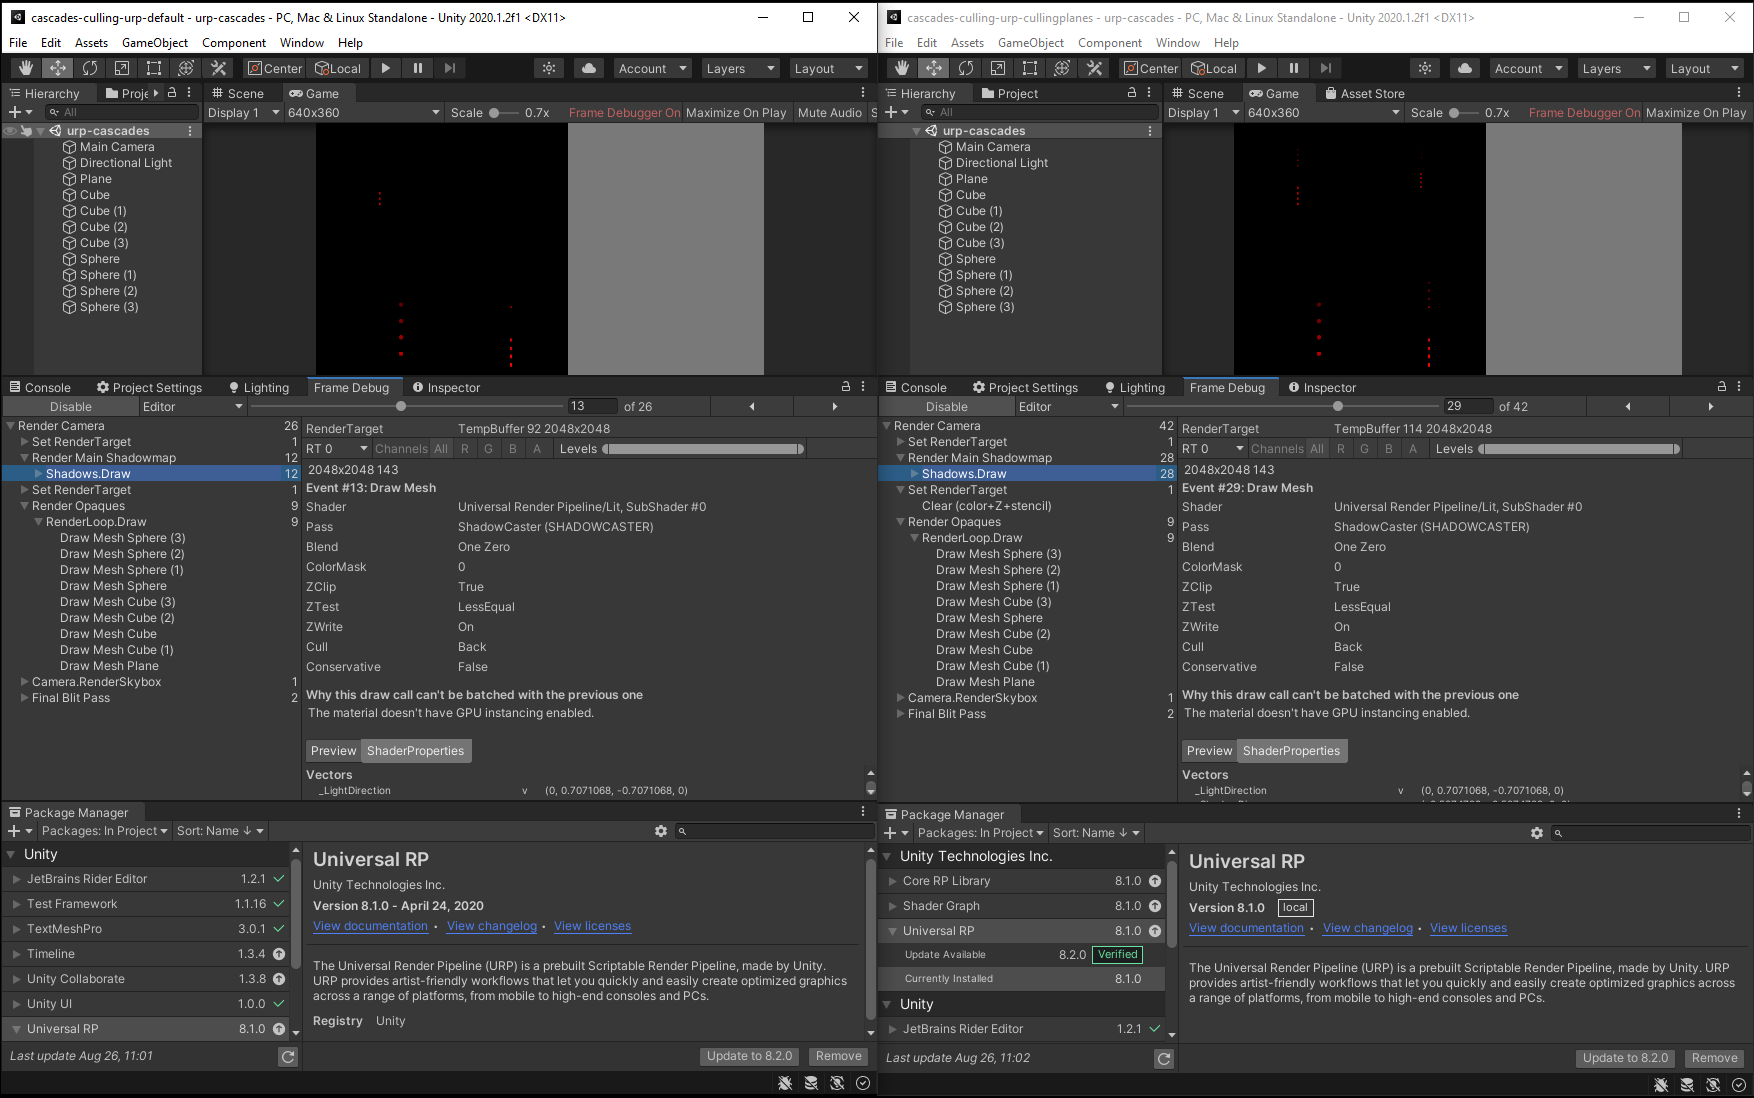Toggle Center pivot mode in right window
Screen dimensions: 1754x1098
click(1150, 68)
